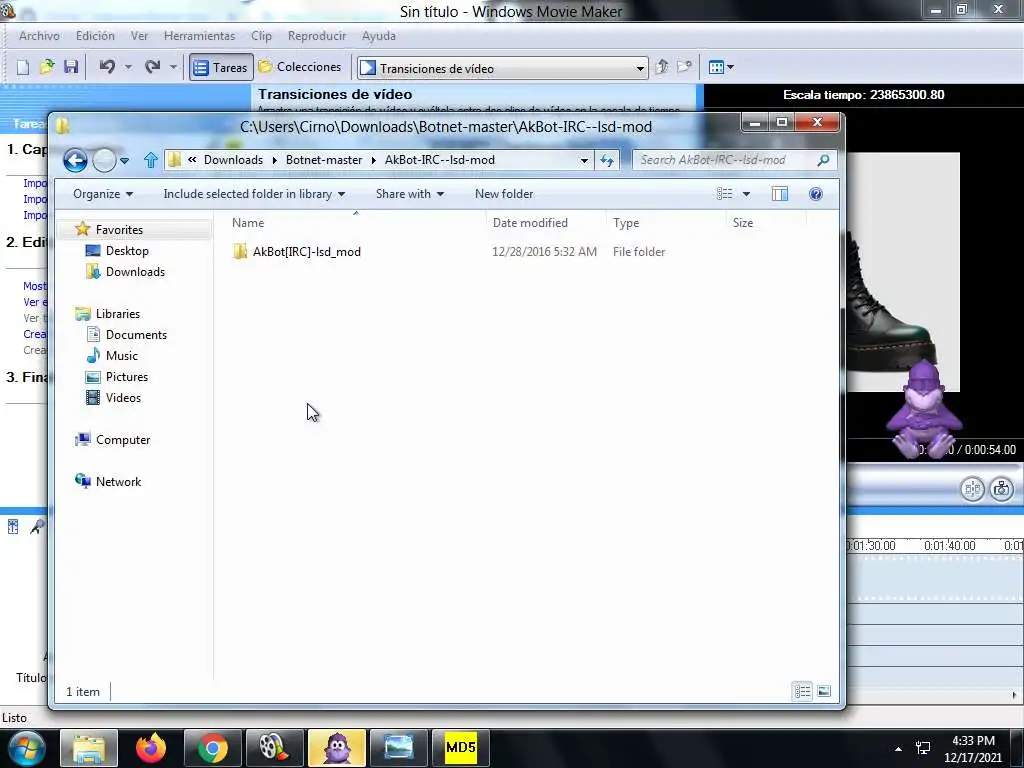The image size is (1024, 768).
Task: Toggle the Explorer preview pane
Action: click(x=780, y=194)
